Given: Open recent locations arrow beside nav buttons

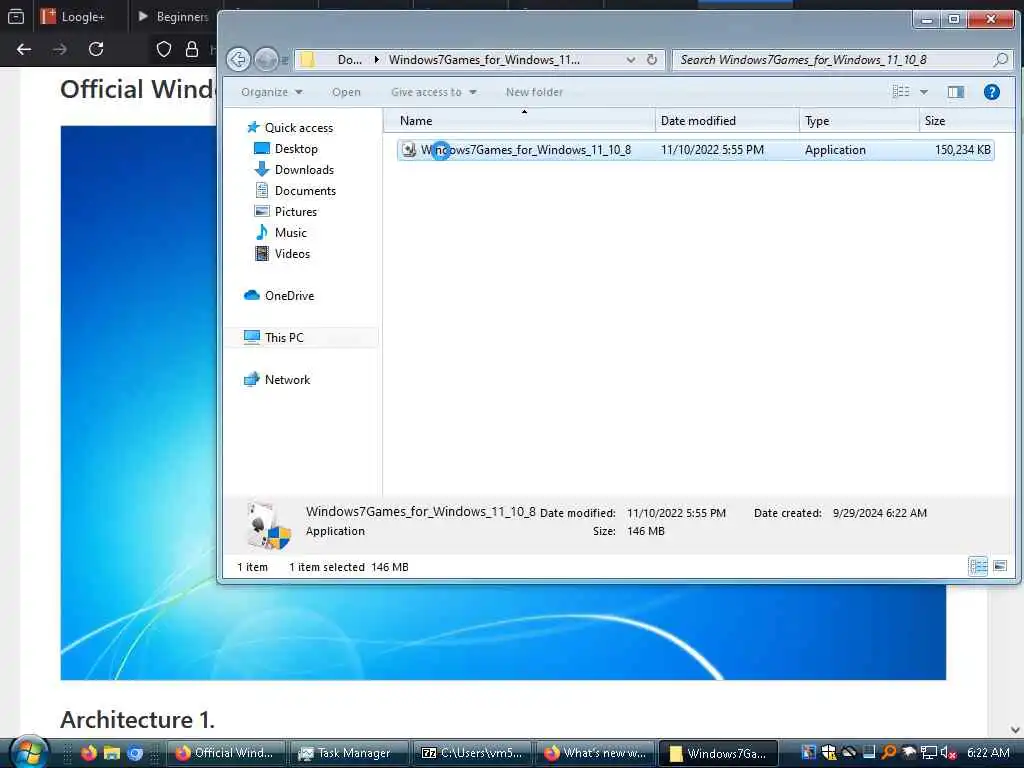Looking at the screenshot, I should coord(285,61).
